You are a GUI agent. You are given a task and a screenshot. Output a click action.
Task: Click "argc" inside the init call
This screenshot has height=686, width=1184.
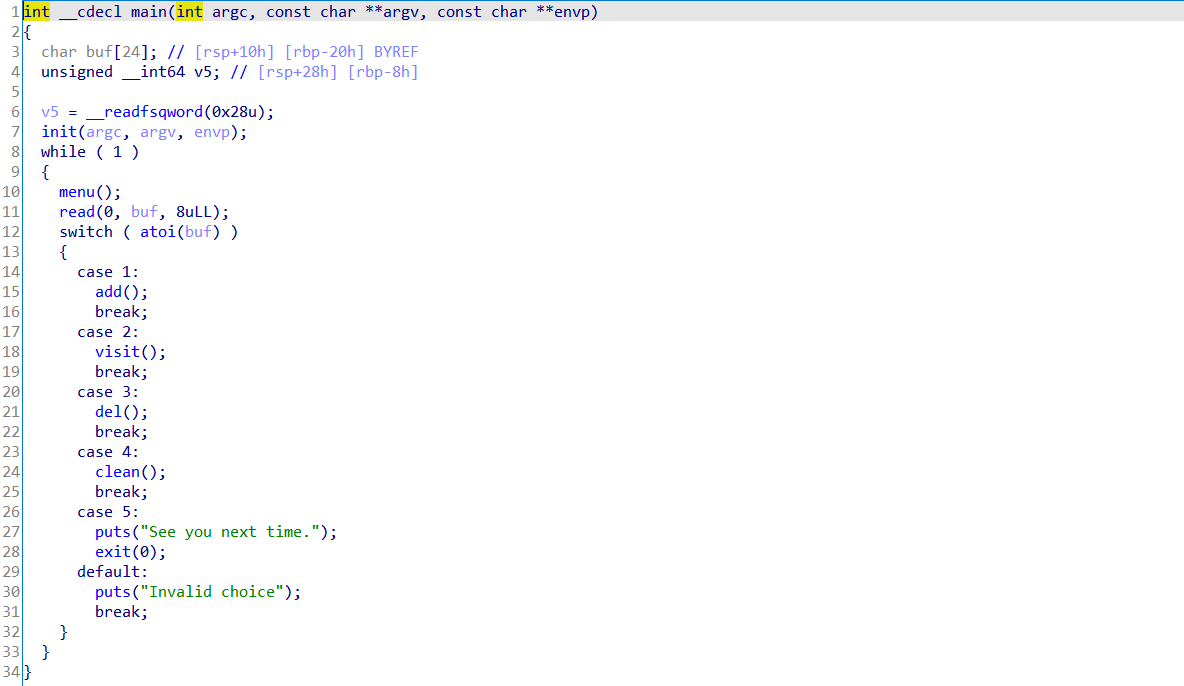[x=103, y=132]
